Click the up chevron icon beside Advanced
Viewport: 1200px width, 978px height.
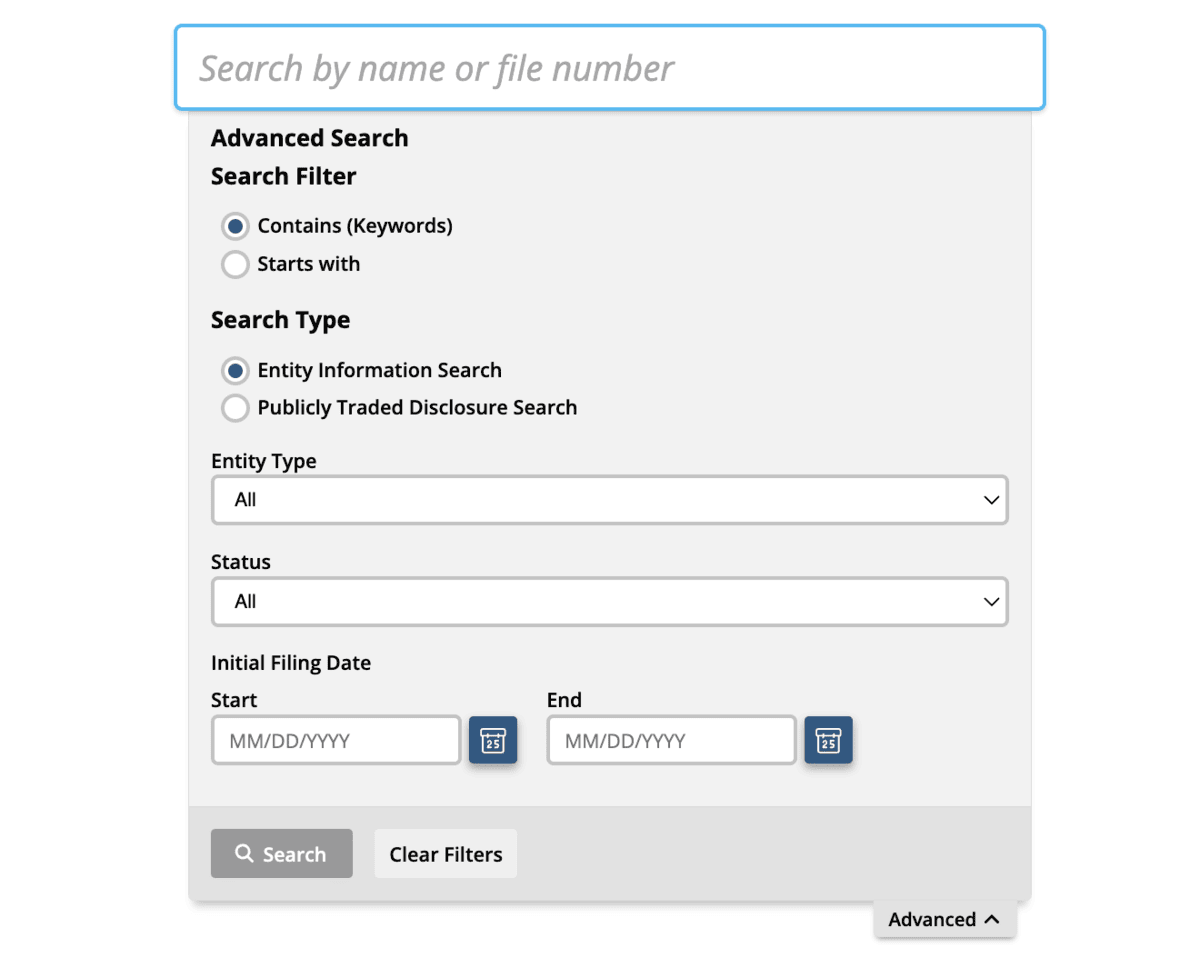[x=992, y=920]
